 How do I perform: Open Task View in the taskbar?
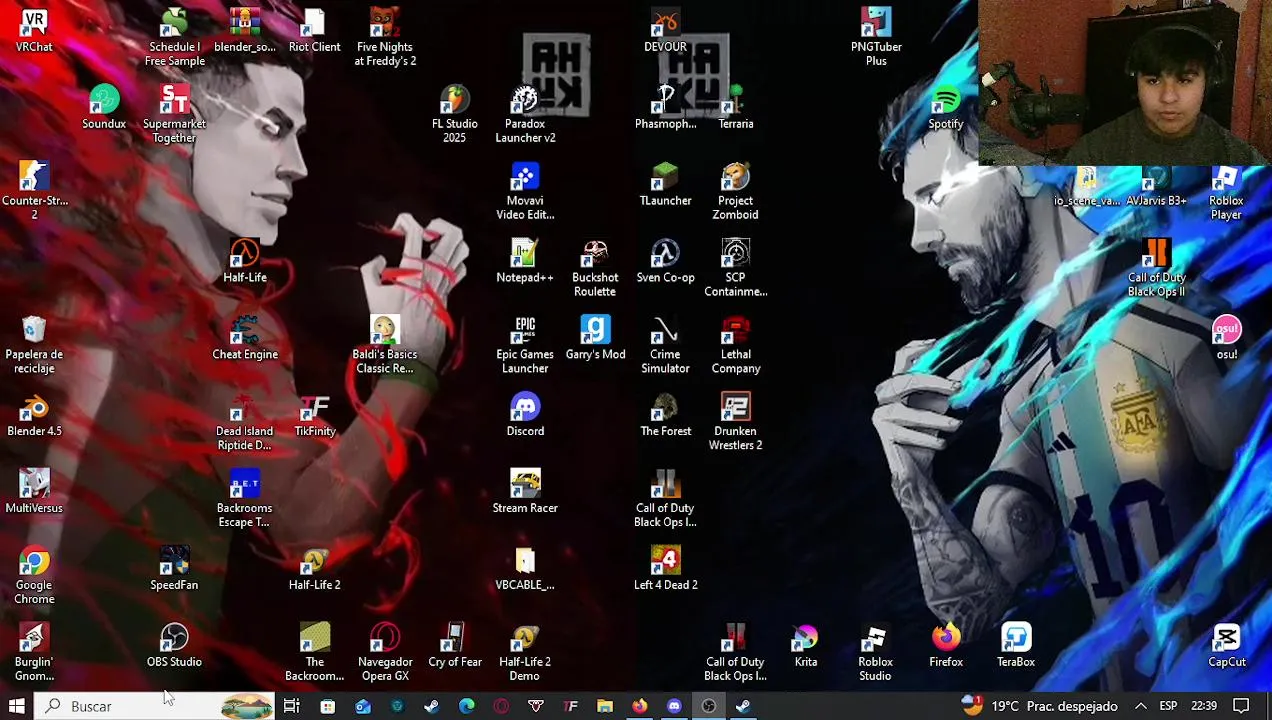[292, 706]
